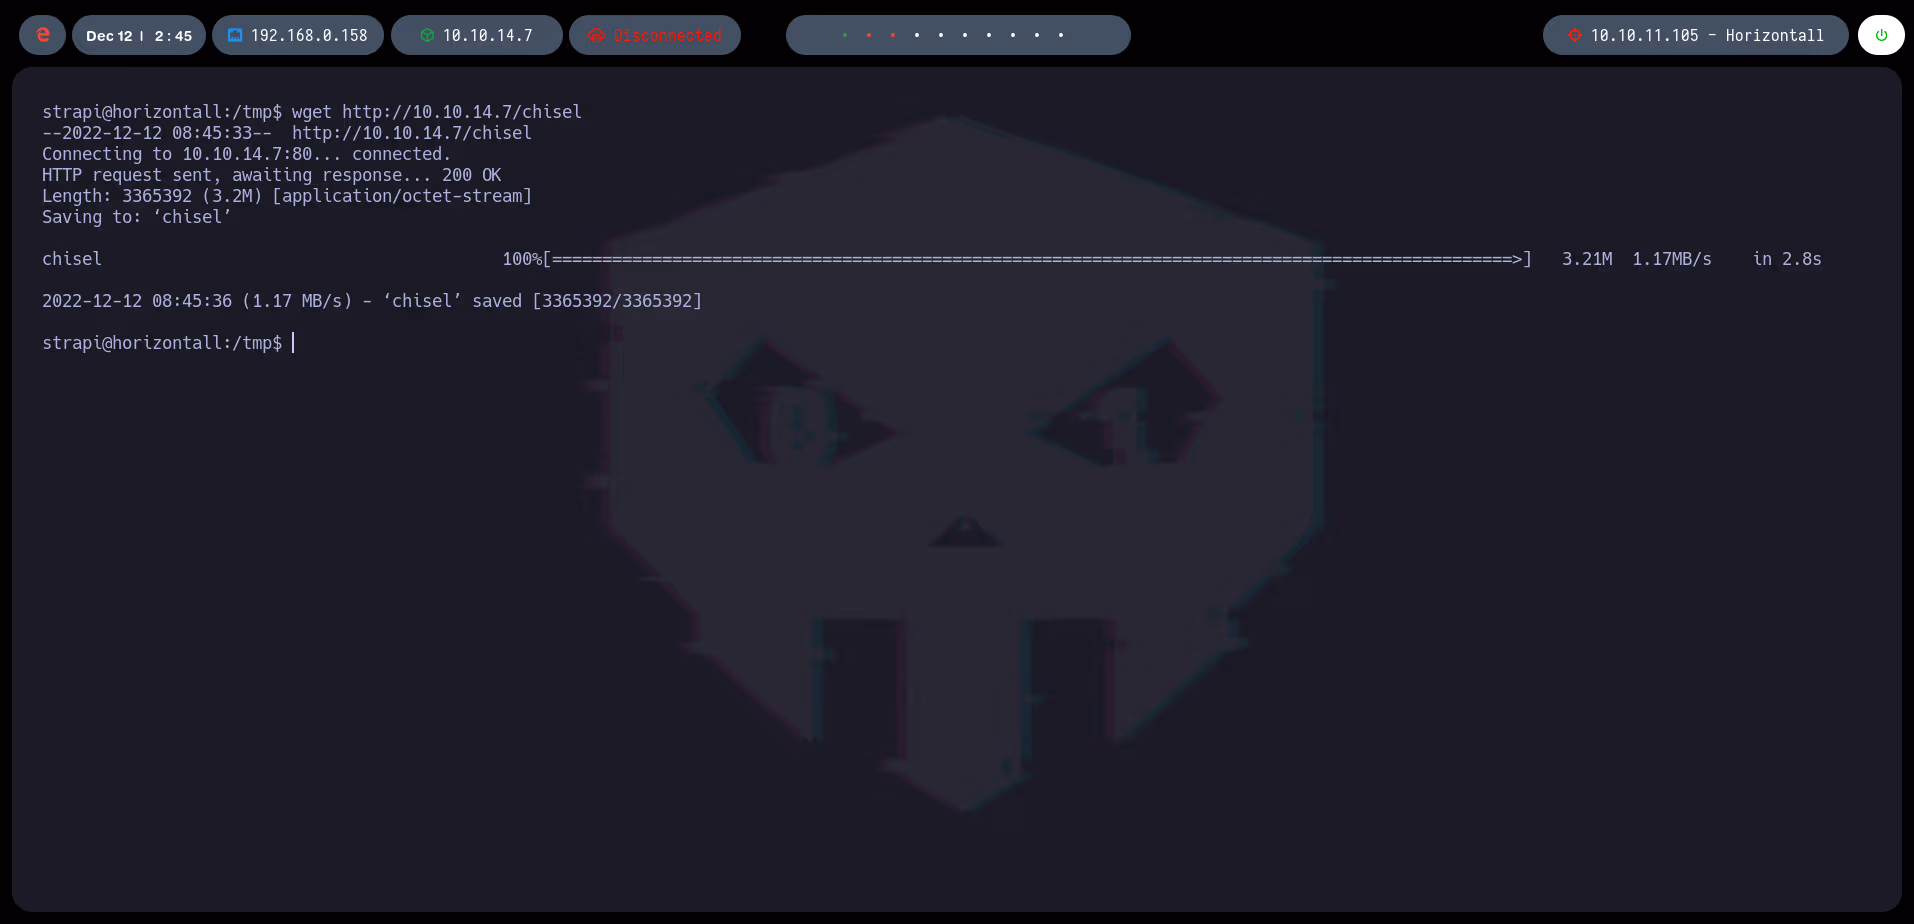Click the network adapter icon beside 192.168.0.158
This screenshot has height=924, width=1914.
(x=235, y=35)
